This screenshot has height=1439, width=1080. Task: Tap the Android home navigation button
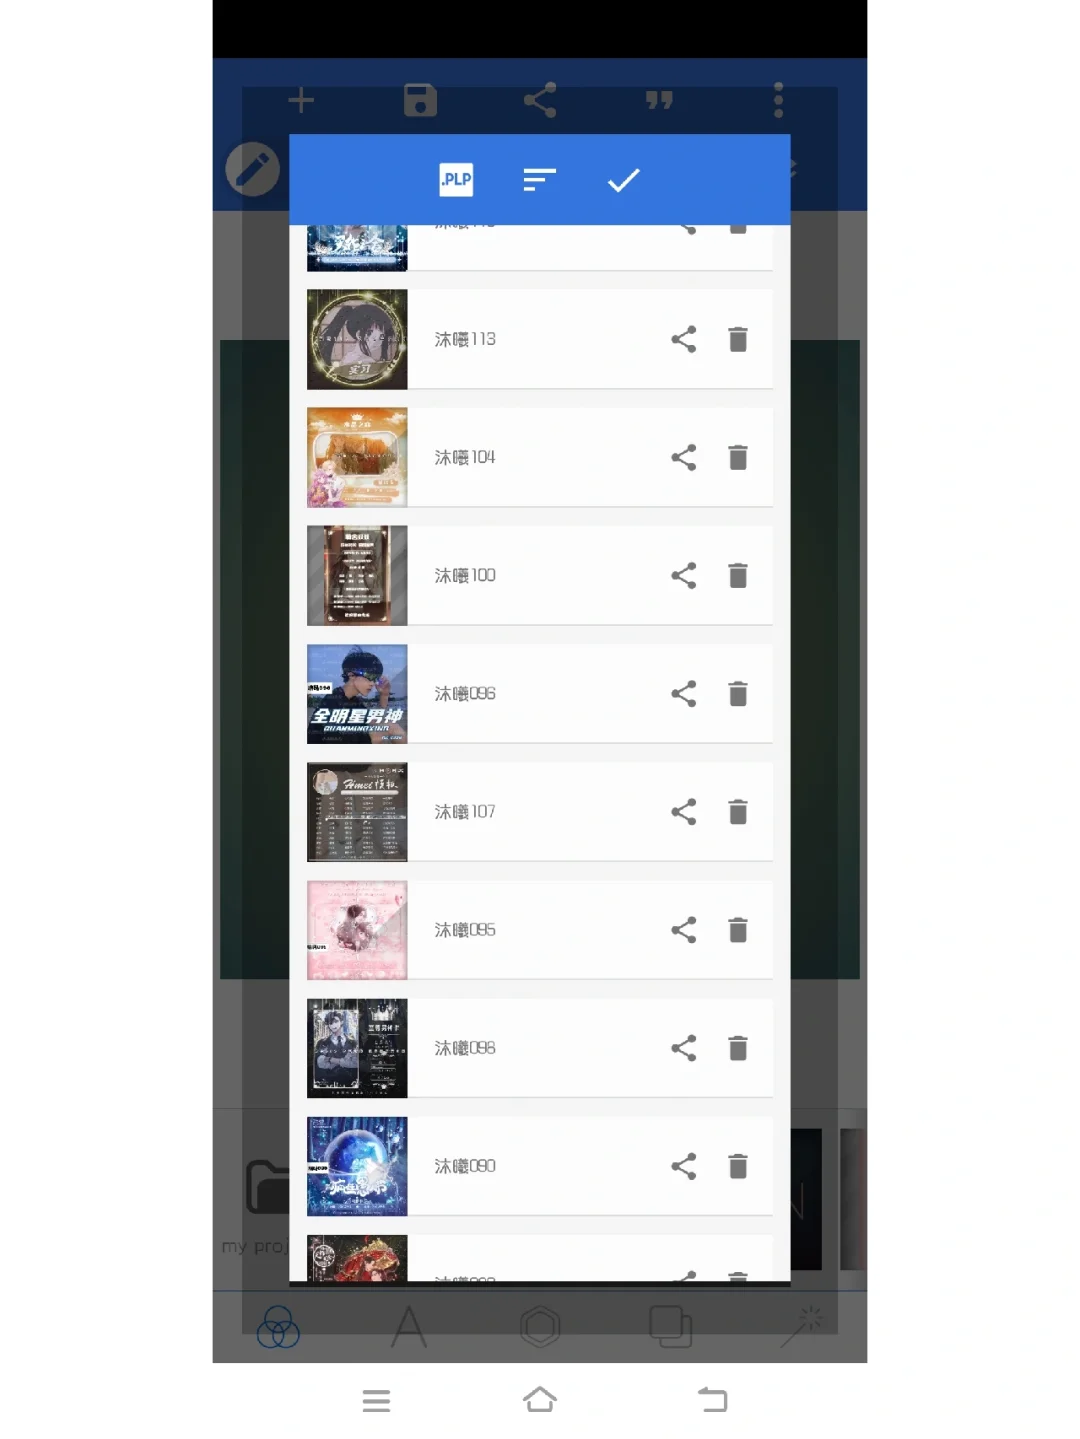[540, 1399]
